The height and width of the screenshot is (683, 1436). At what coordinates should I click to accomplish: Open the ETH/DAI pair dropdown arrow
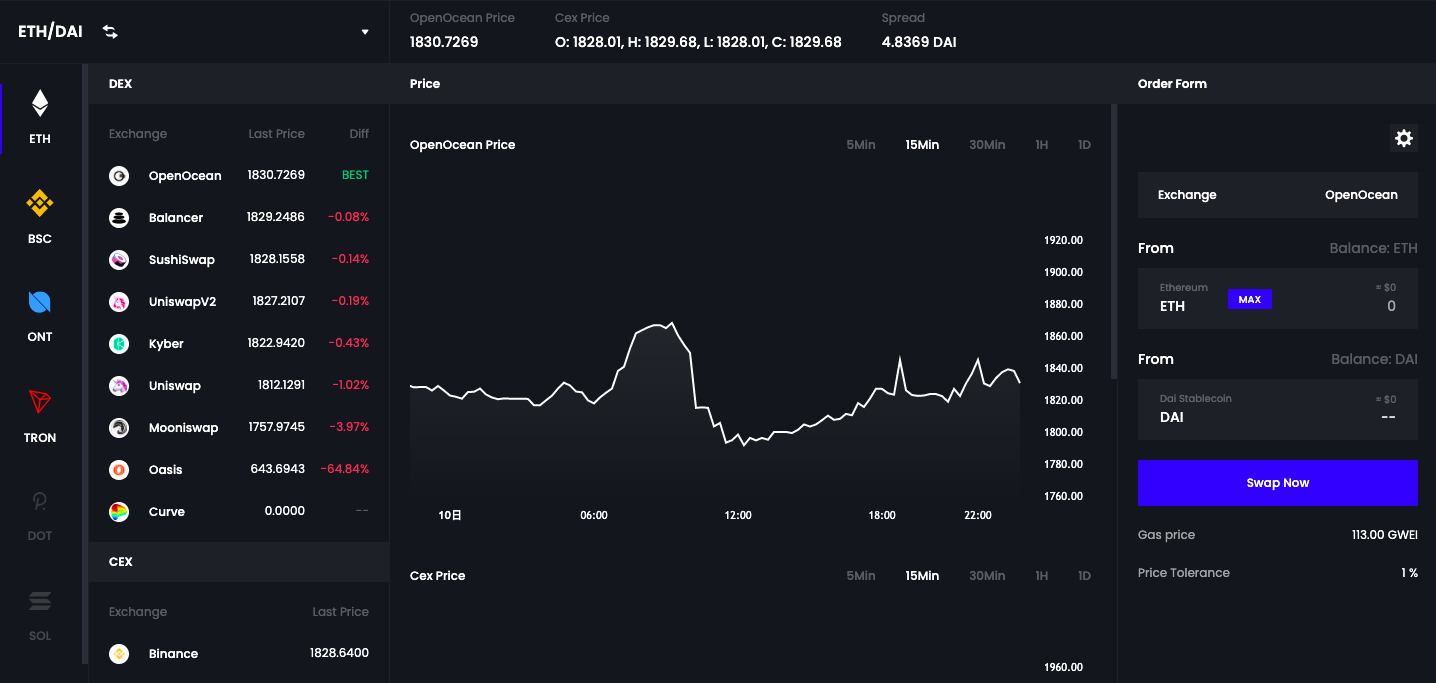(x=365, y=32)
